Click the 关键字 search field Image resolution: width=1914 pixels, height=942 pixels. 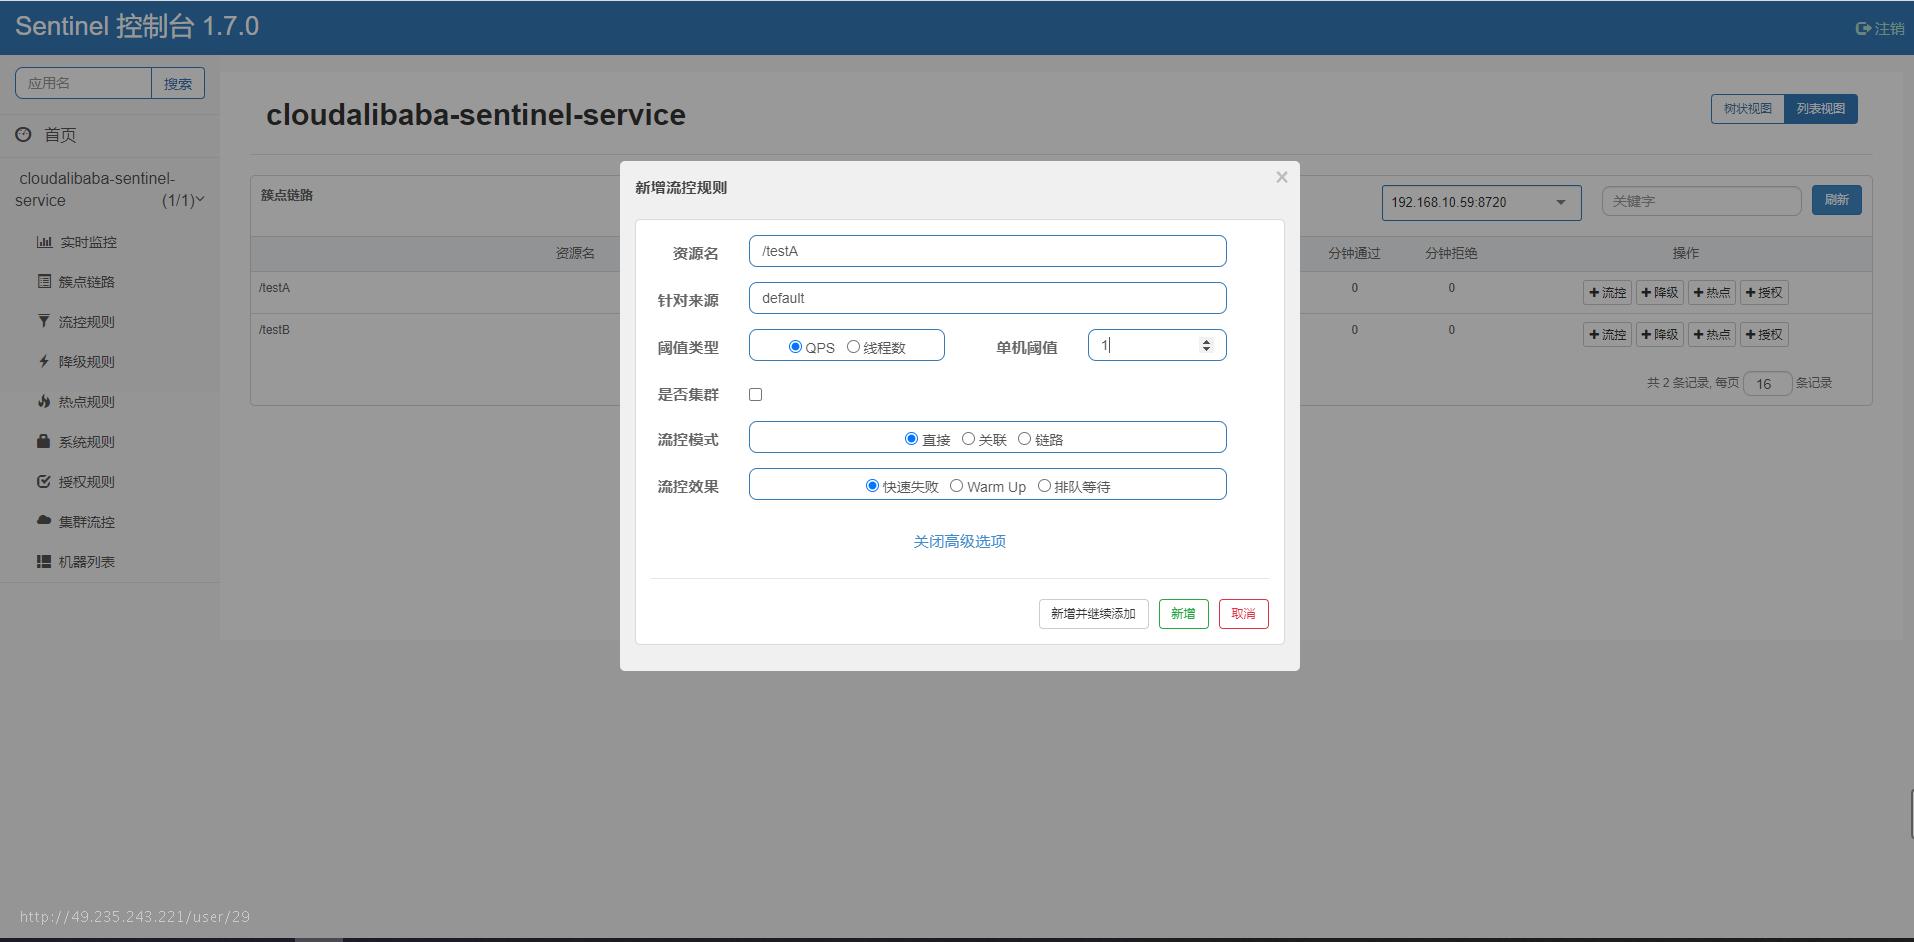(1701, 201)
